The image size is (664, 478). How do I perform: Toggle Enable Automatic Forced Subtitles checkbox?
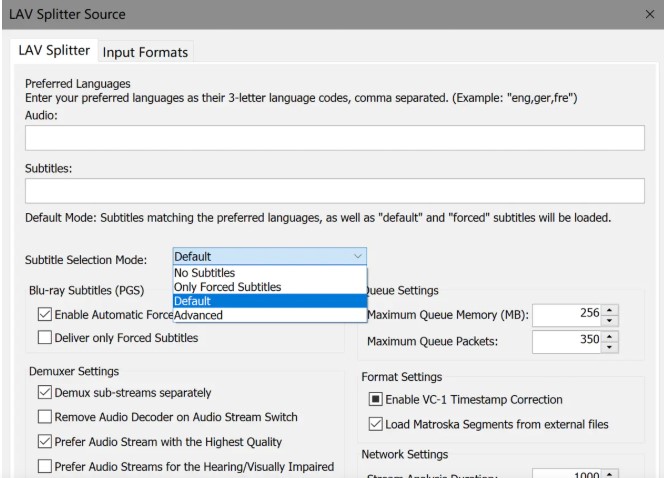[43, 316]
